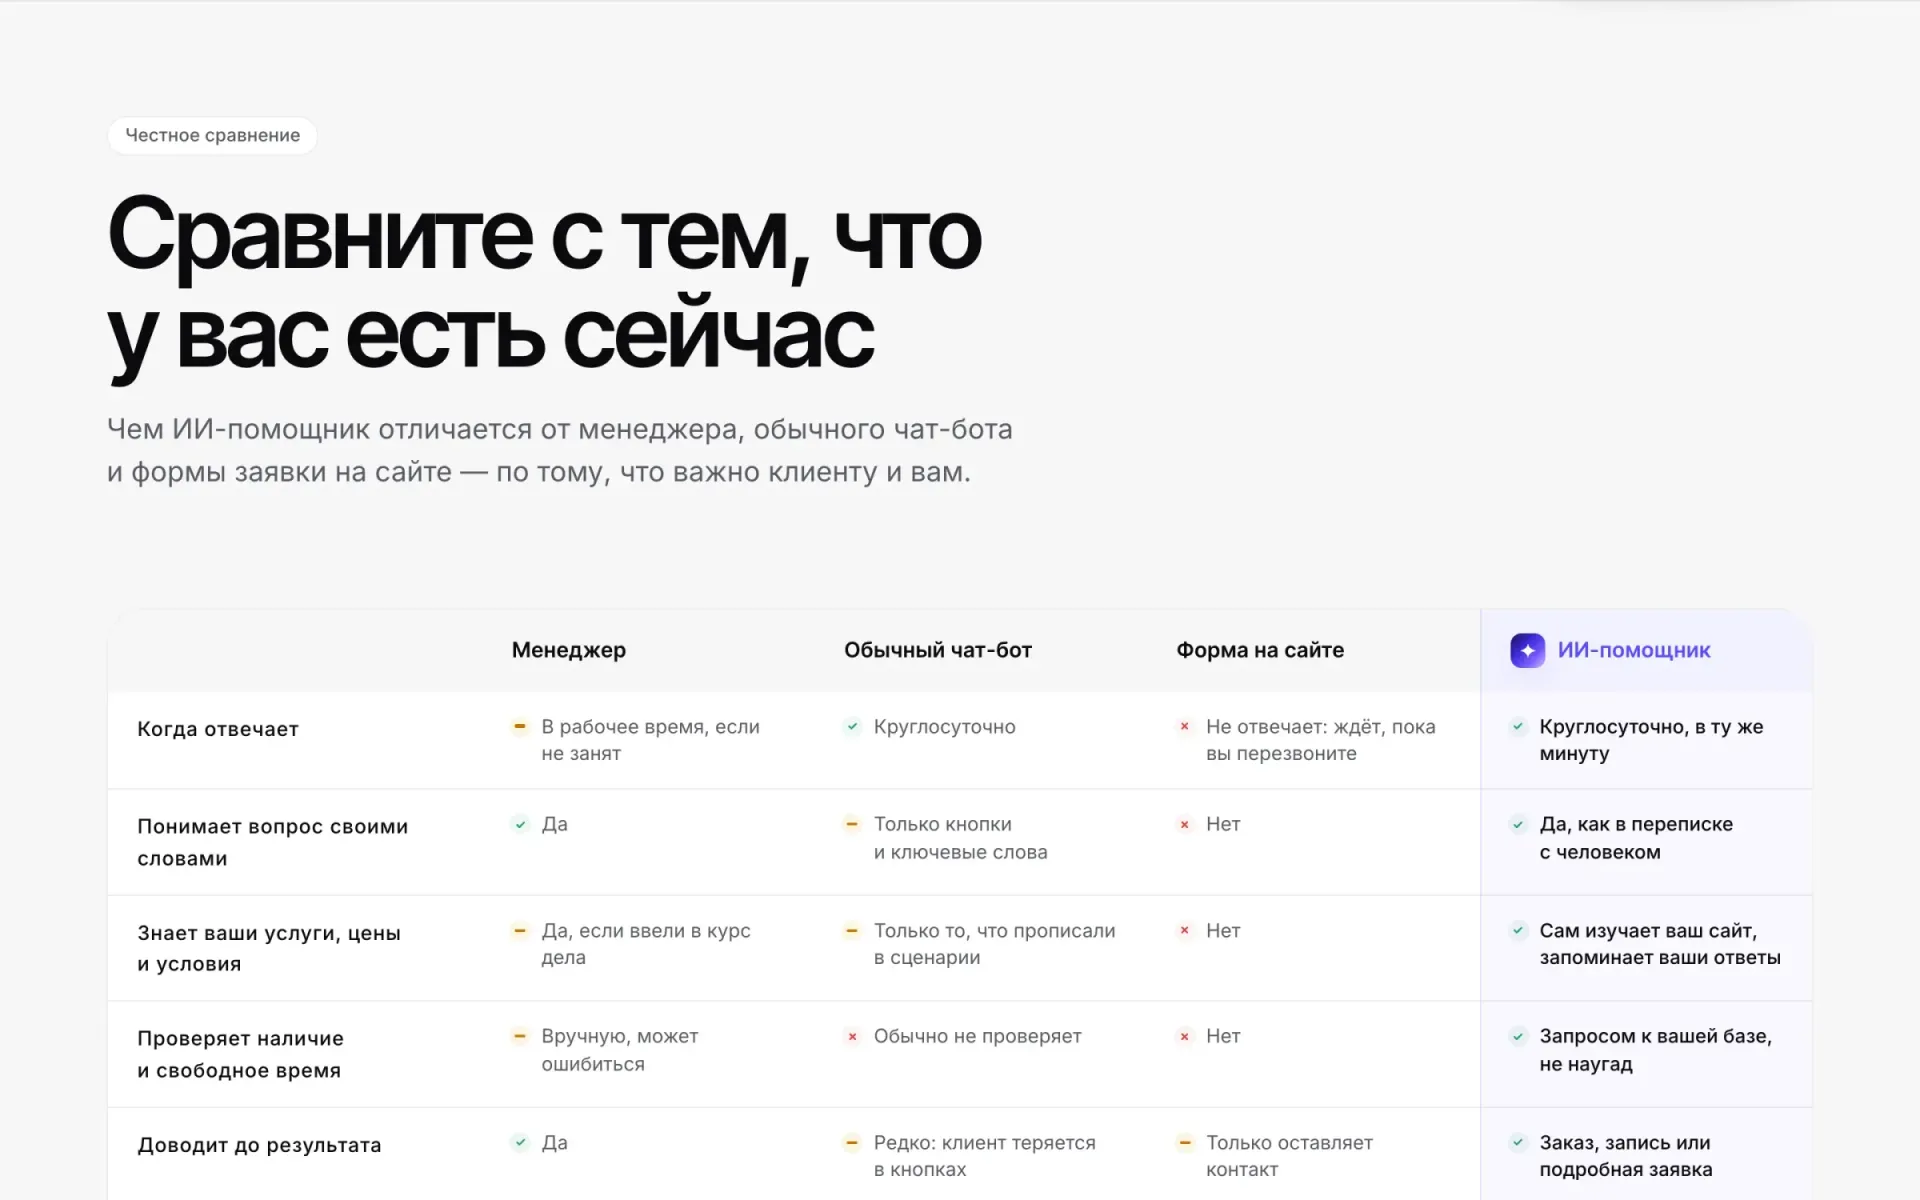This screenshot has width=1920, height=1200.
Task: Click the green check beside 'Заказ, запись или подробная заявка'
Action: point(1518,1142)
